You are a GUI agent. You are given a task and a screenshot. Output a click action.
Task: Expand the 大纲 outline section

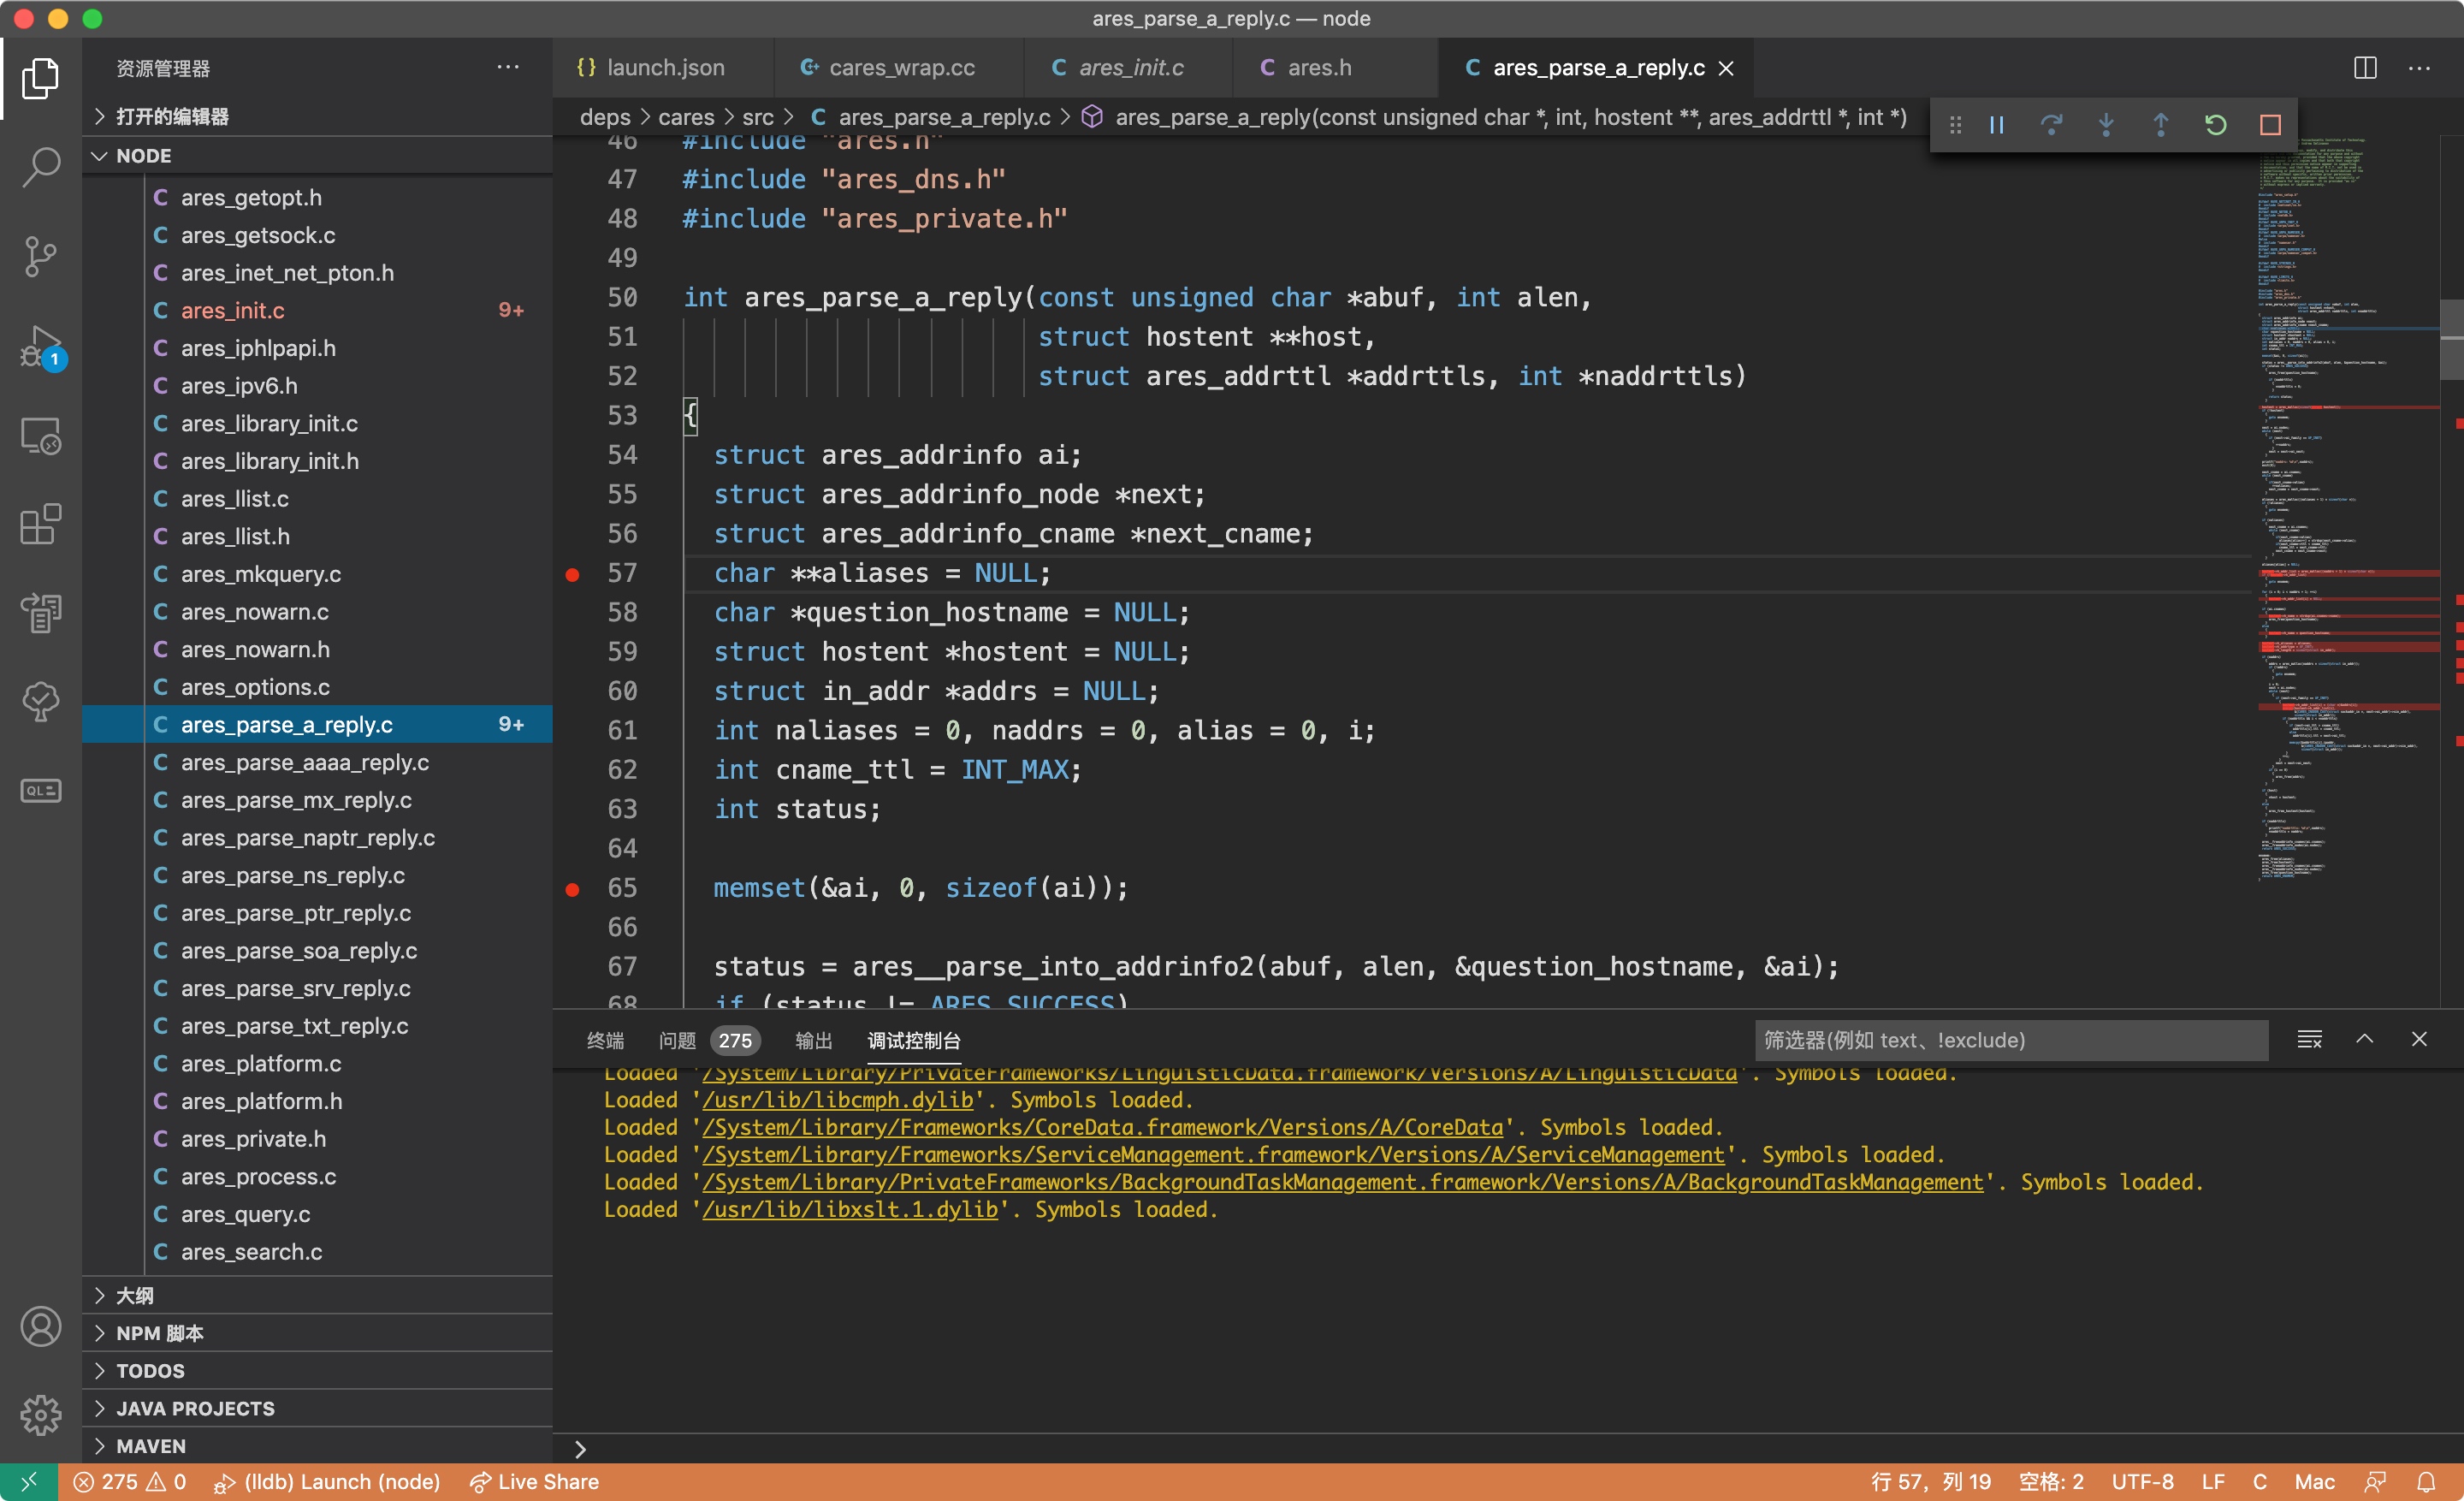[317, 1295]
